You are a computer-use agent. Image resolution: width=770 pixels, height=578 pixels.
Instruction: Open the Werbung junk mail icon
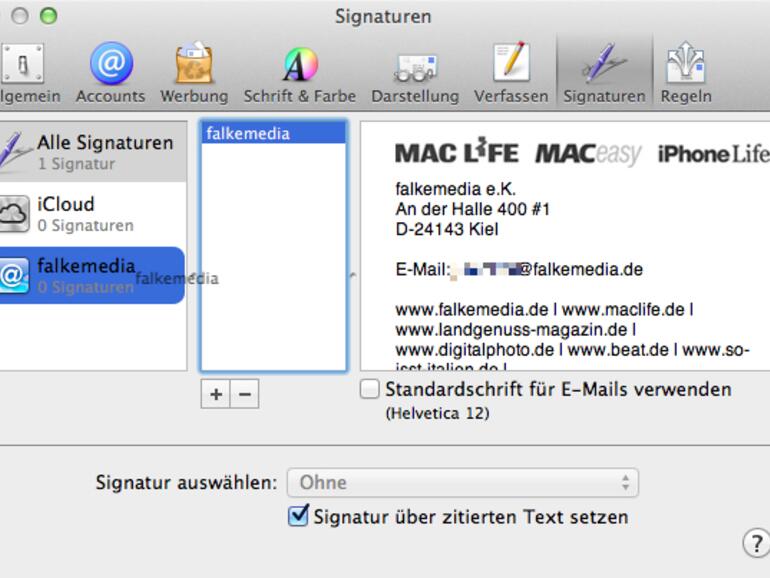tap(194, 63)
